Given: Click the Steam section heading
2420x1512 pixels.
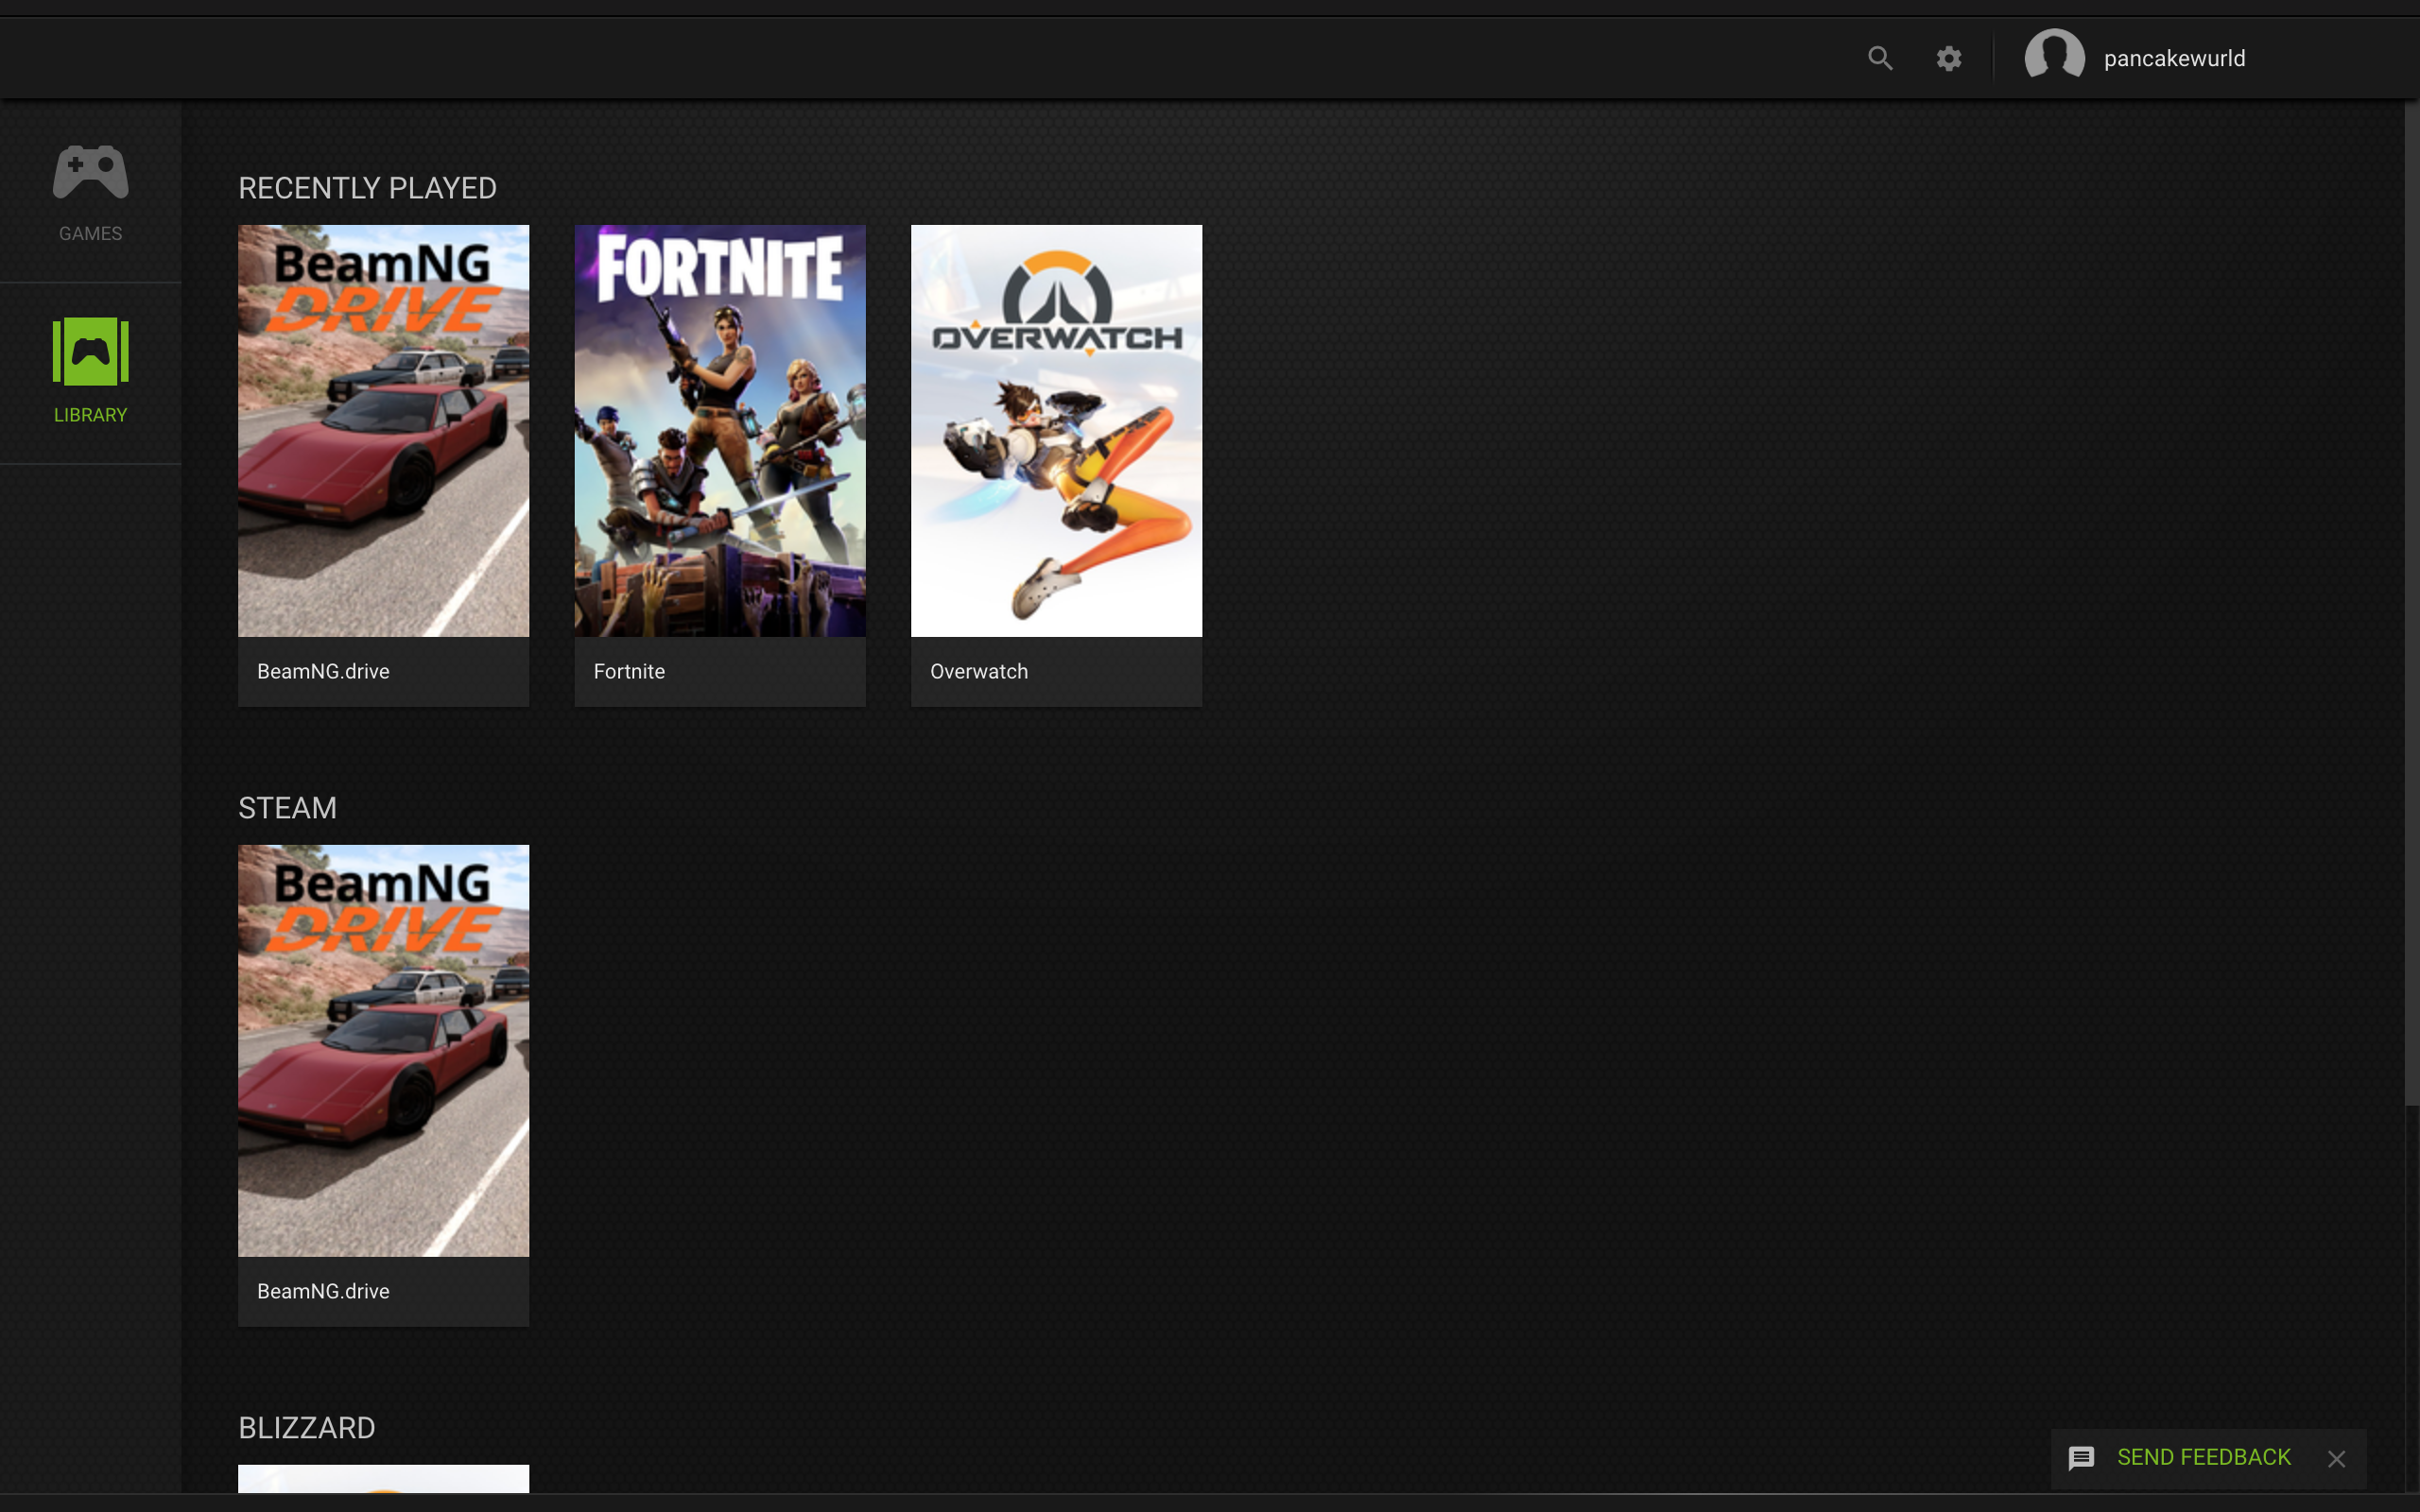Looking at the screenshot, I should [287, 808].
